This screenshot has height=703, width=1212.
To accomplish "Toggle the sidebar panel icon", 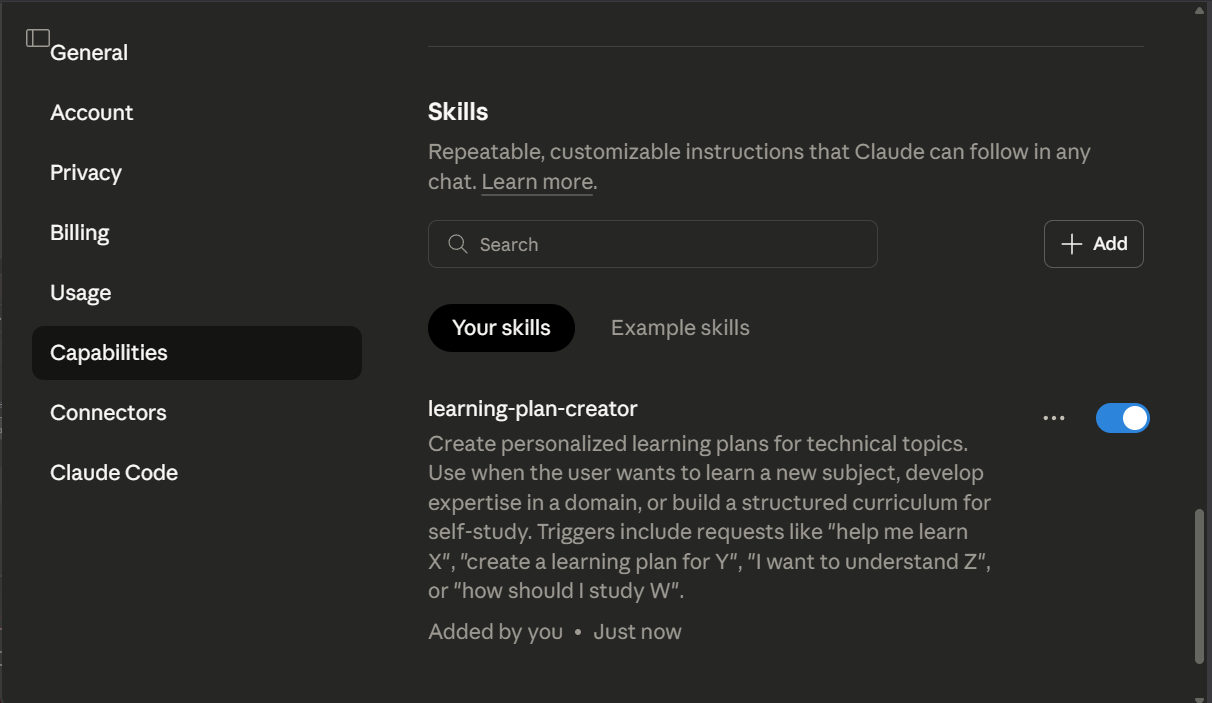I will click(38, 38).
